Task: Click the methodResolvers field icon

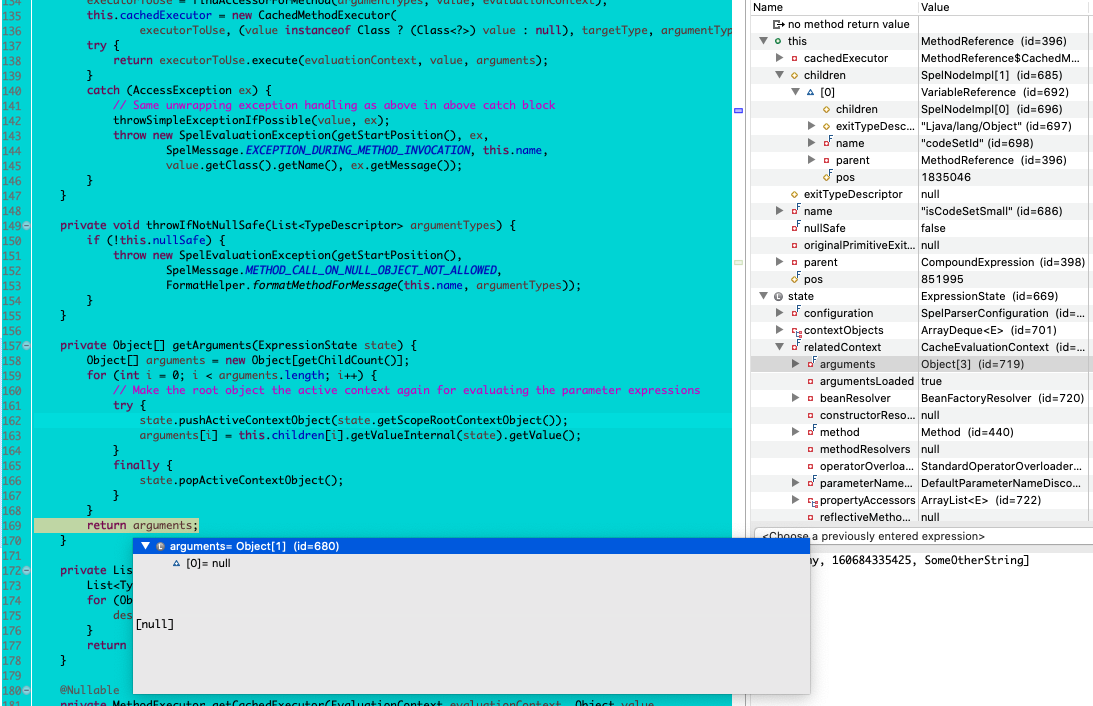Action: [x=811, y=450]
